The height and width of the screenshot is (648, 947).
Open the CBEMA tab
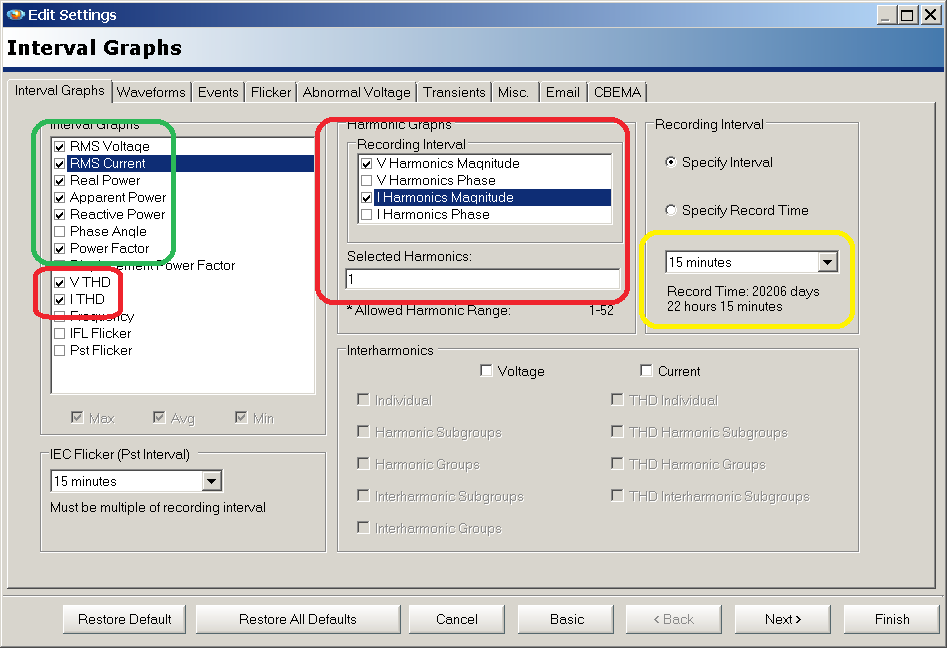click(617, 91)
